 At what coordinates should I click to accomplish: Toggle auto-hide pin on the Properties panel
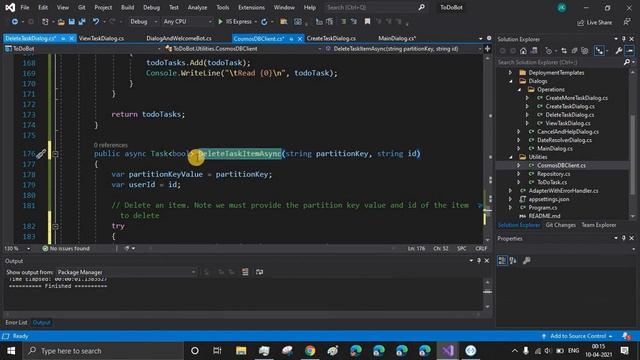coord(624,238)
